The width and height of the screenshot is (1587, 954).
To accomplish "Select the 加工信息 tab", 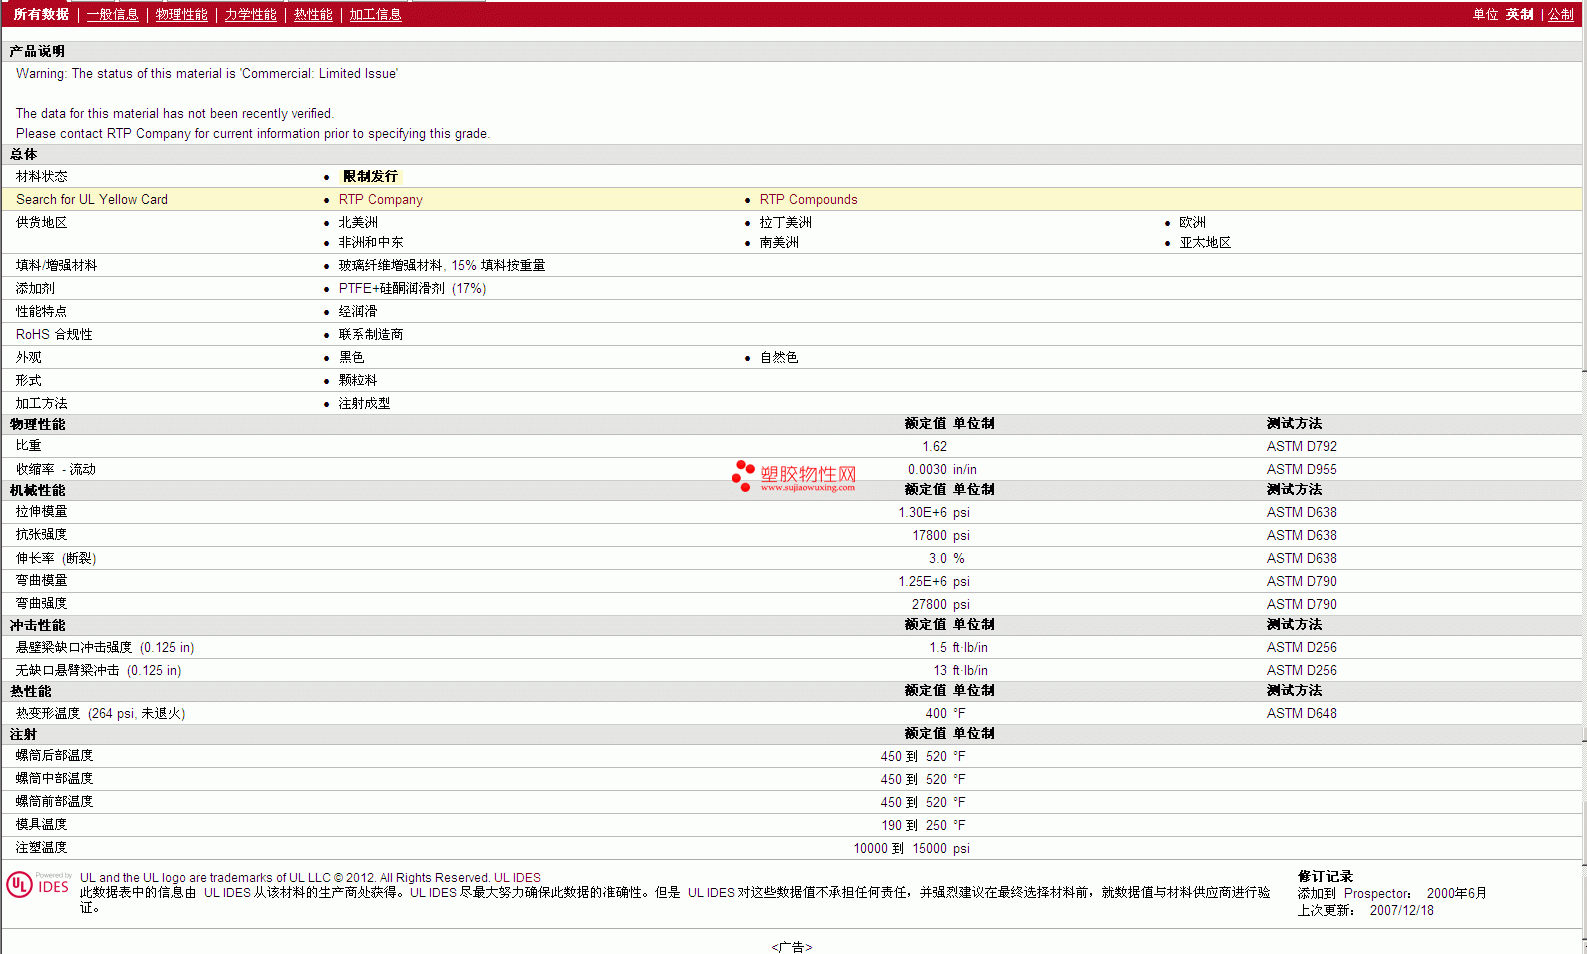I will point(375,14).
